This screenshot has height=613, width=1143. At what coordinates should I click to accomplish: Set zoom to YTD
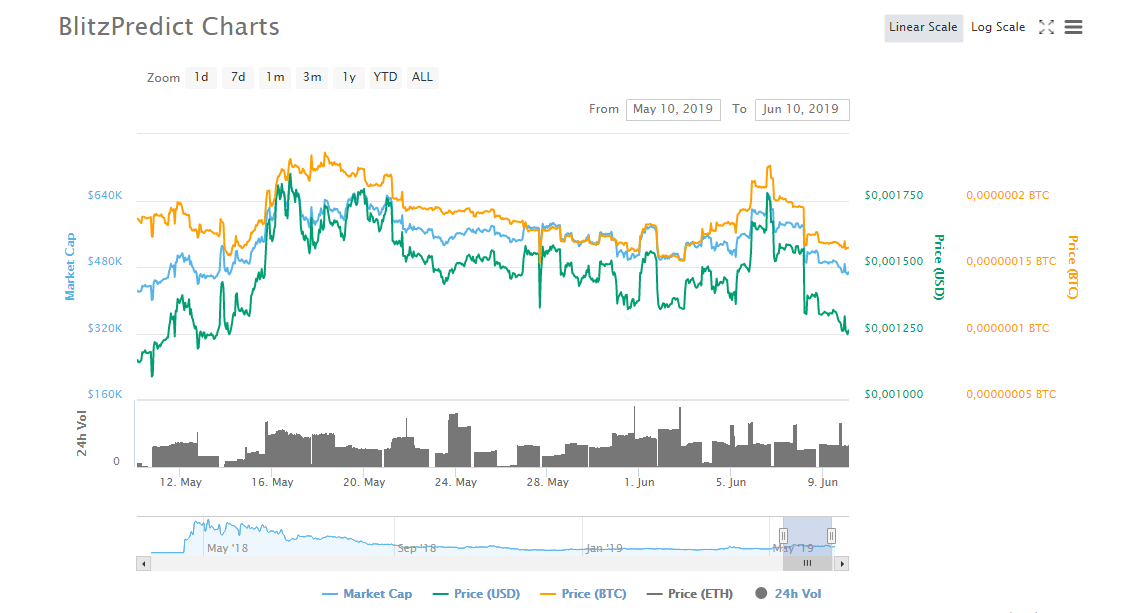(x=385, y=77)
